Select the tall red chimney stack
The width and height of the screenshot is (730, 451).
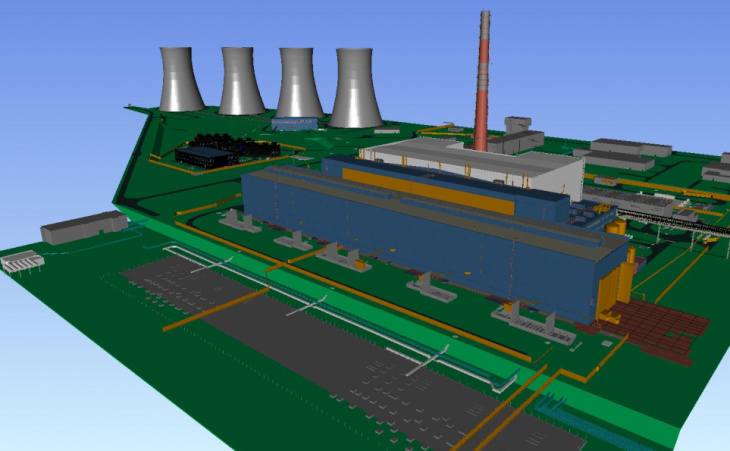[482, 81]
